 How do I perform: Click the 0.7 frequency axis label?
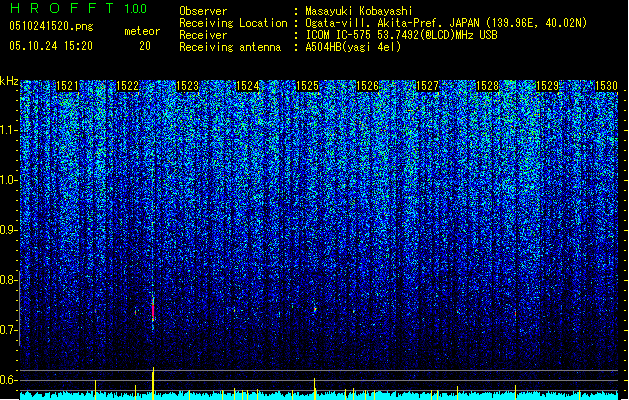pyautogui.click(x=7, y=330)
